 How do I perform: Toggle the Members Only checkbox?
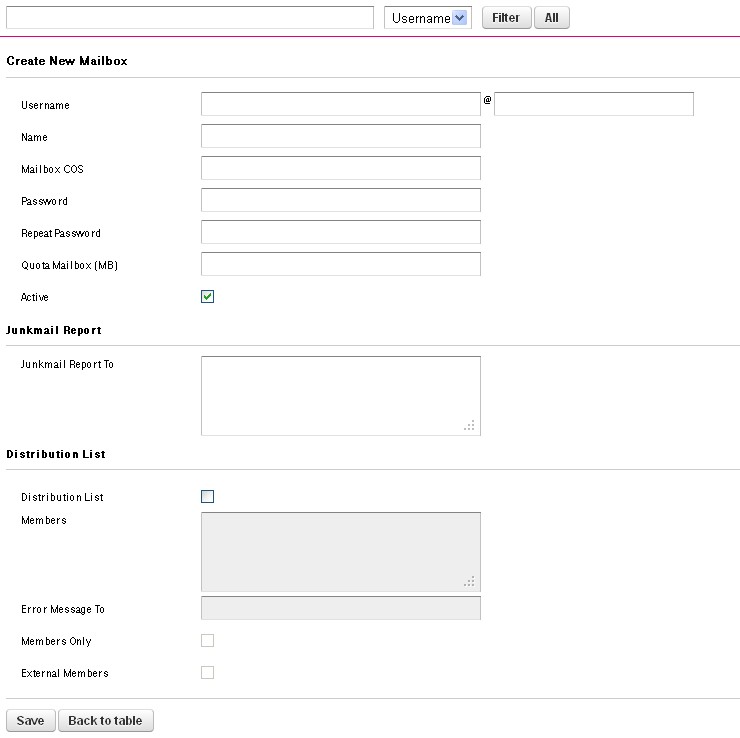207,640
